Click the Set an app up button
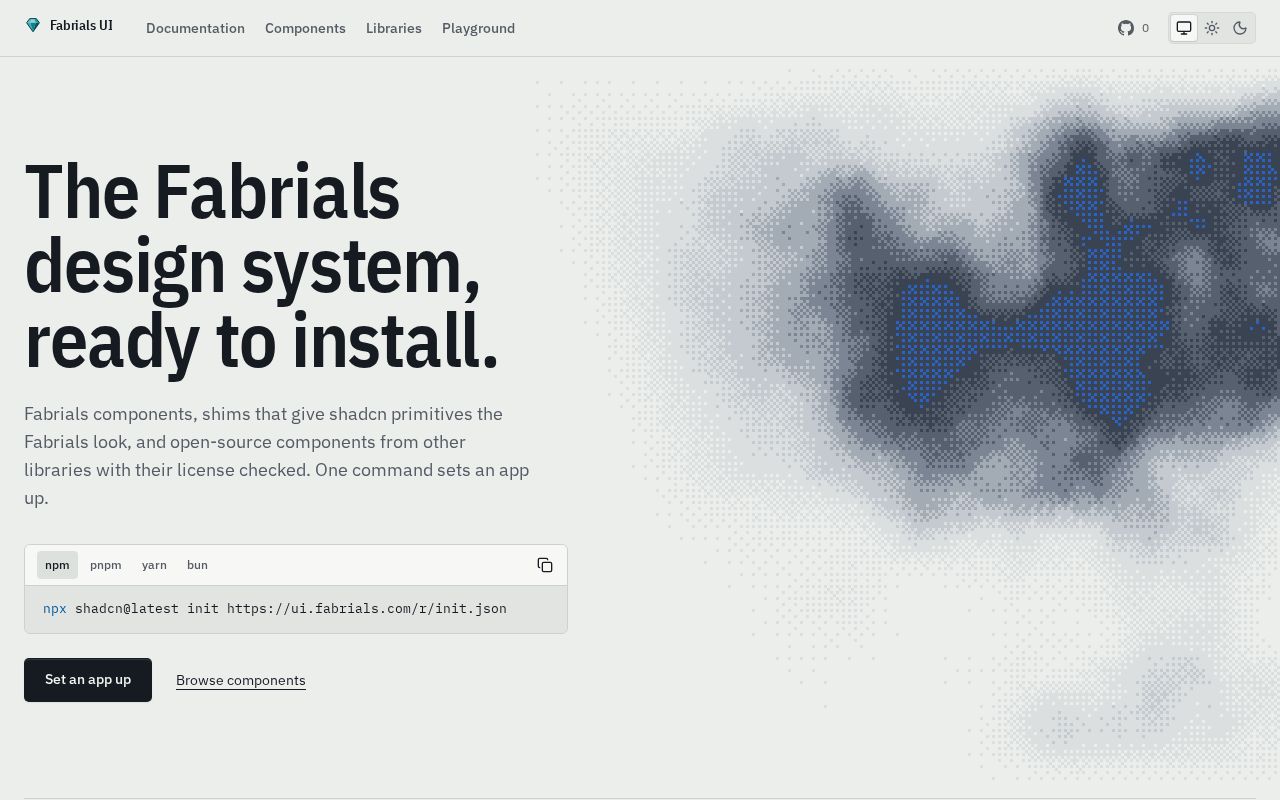The width and height of the screenshot is (1280, 800). click(88, 680)
